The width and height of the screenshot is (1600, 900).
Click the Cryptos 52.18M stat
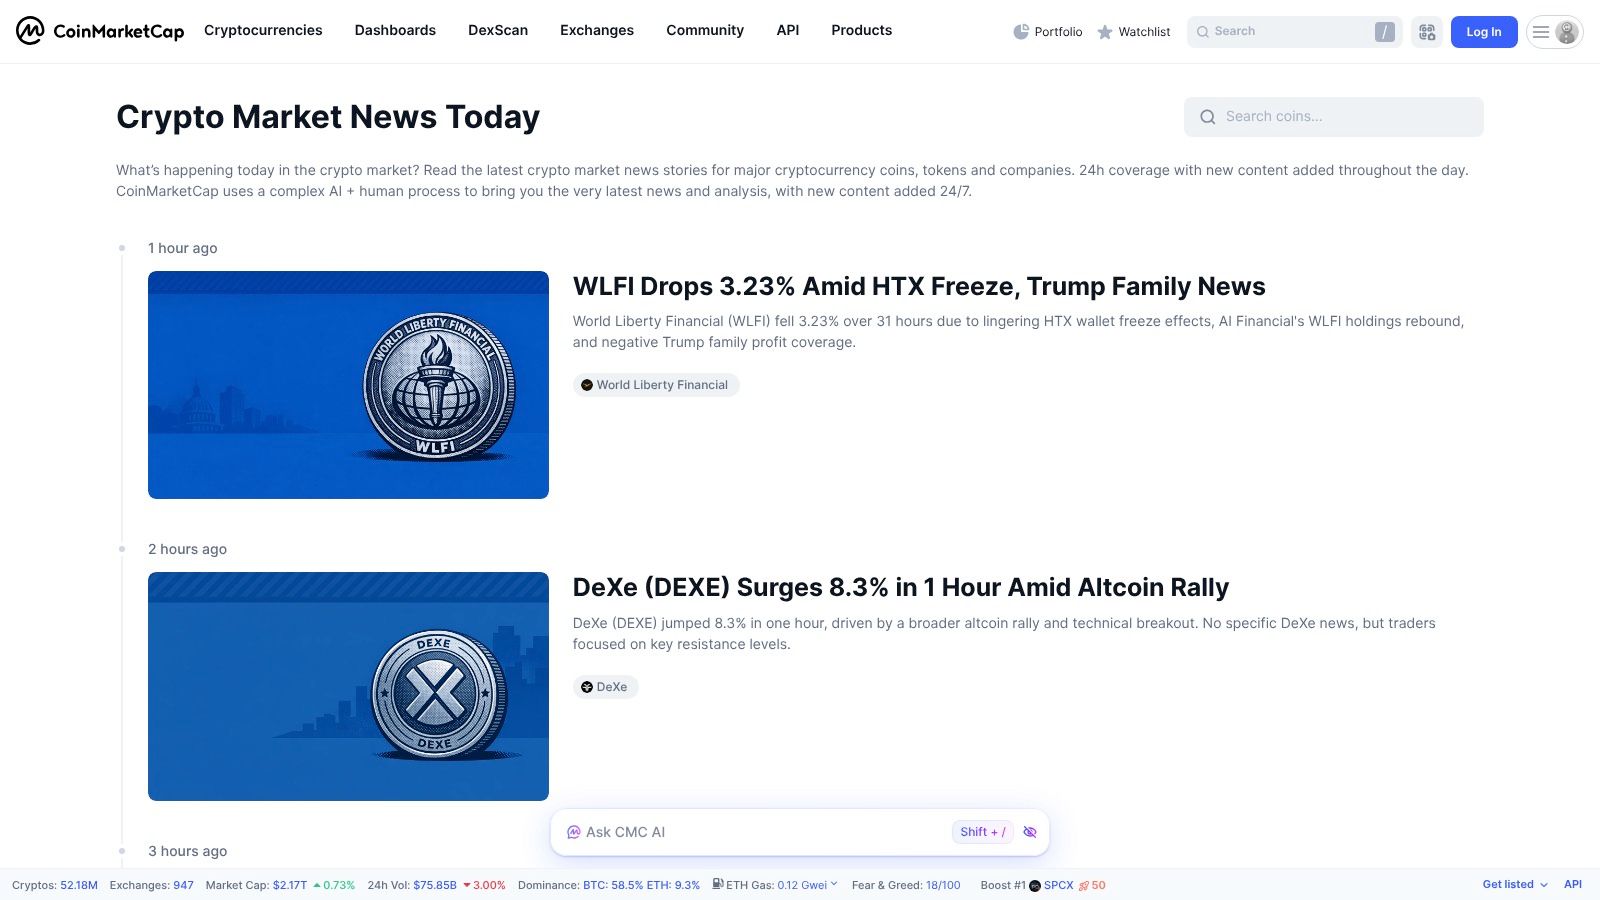55,885
